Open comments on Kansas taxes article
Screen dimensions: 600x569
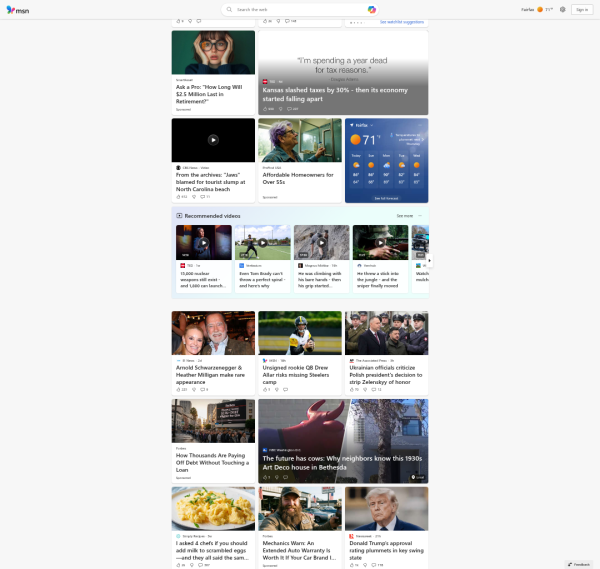pos(292,109)
